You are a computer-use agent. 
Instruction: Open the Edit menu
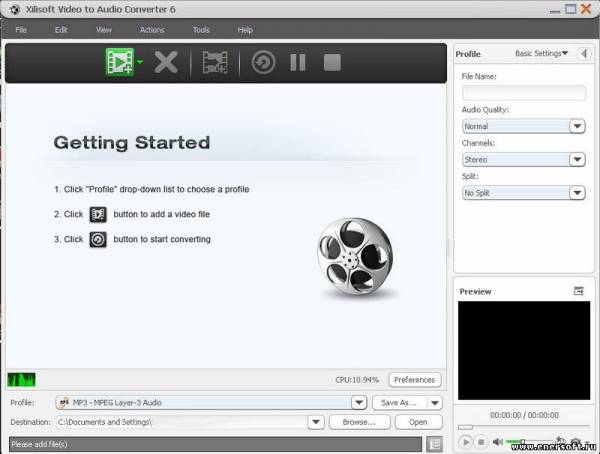(61, 30)
